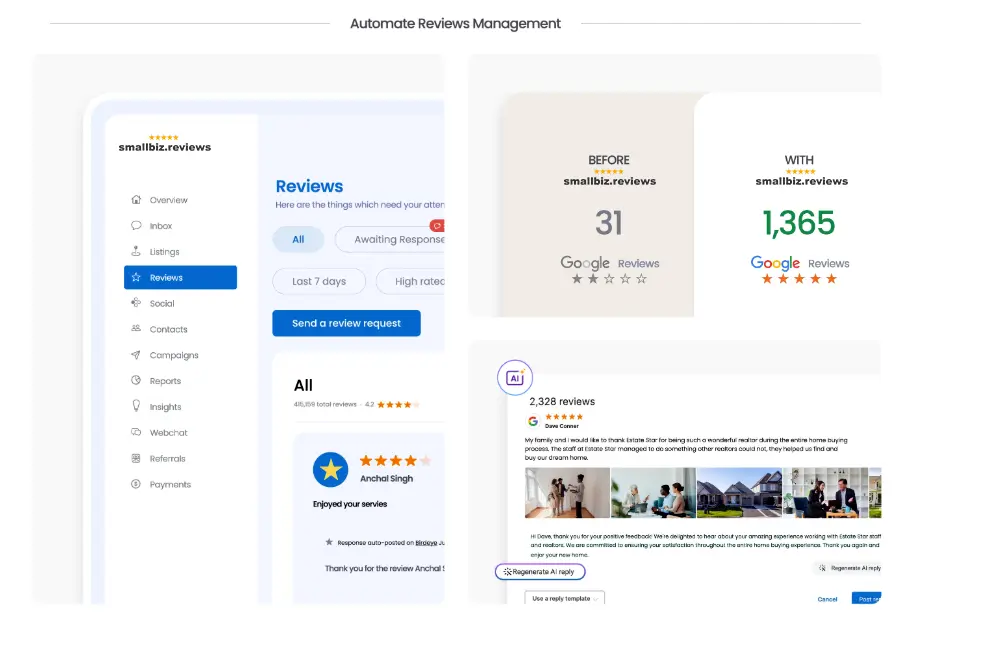Click the Reviews star icon in sidebar
Viewport: 987px width, 647px height.
click(x=136, y=277)
